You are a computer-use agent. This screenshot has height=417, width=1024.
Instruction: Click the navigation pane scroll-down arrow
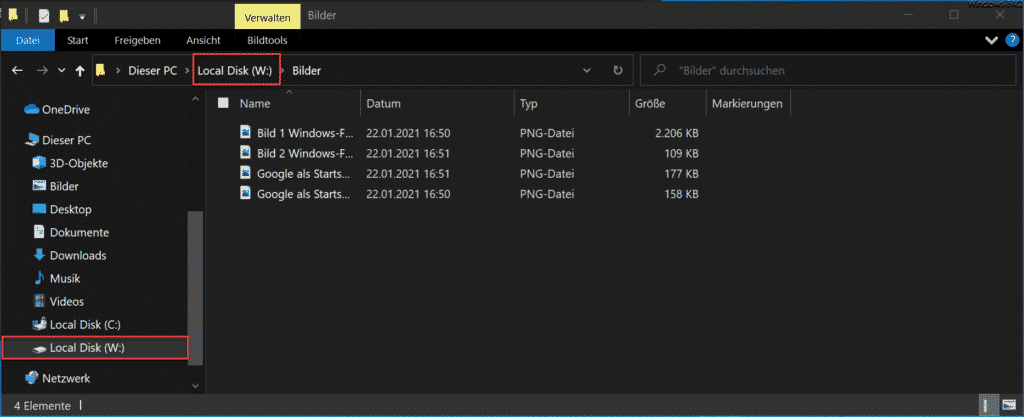(195, 386)
